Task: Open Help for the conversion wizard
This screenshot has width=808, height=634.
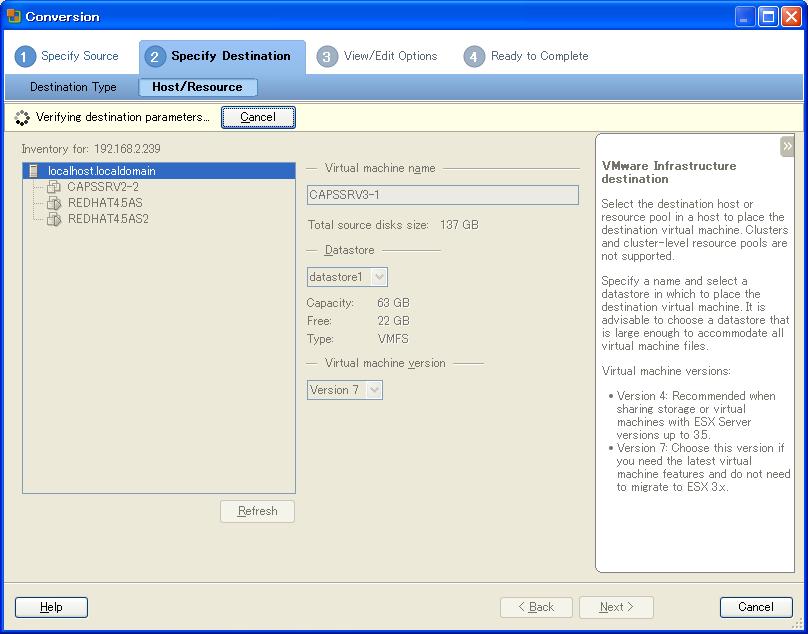Action: [51, 607]
